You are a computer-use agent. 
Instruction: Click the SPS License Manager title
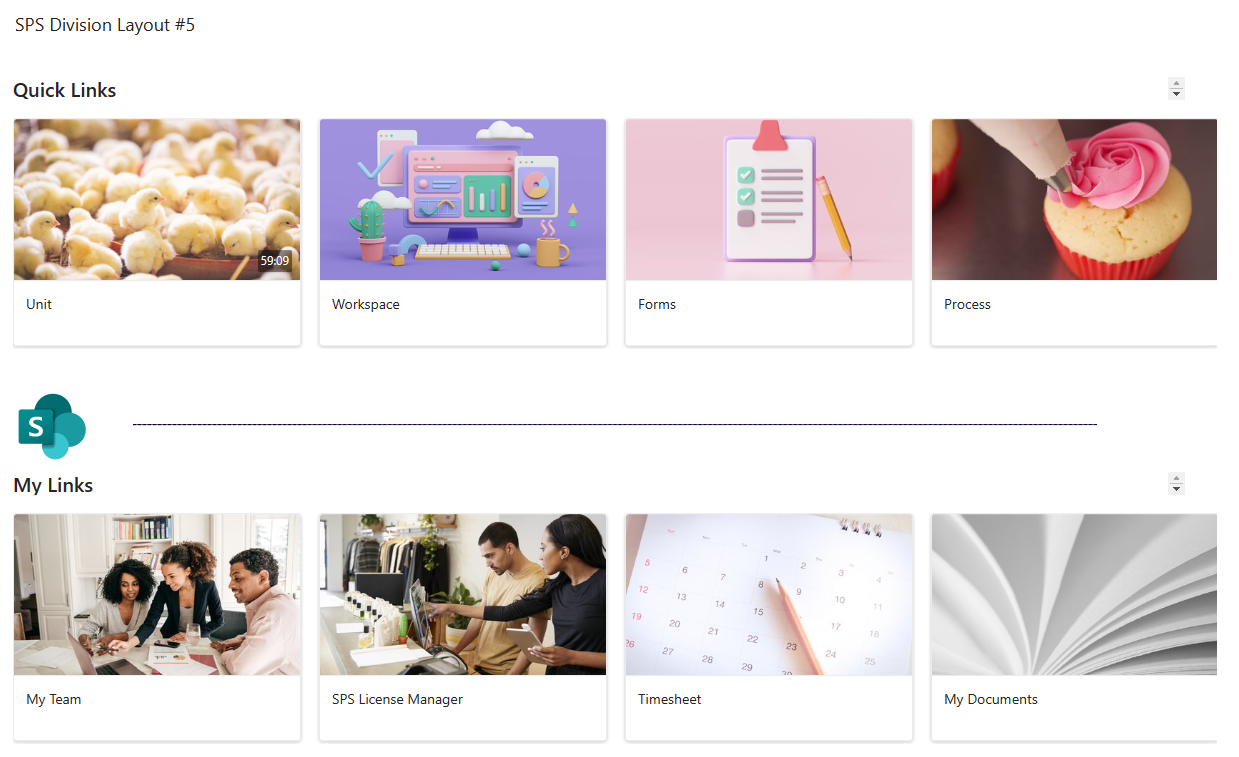[398, 699]
